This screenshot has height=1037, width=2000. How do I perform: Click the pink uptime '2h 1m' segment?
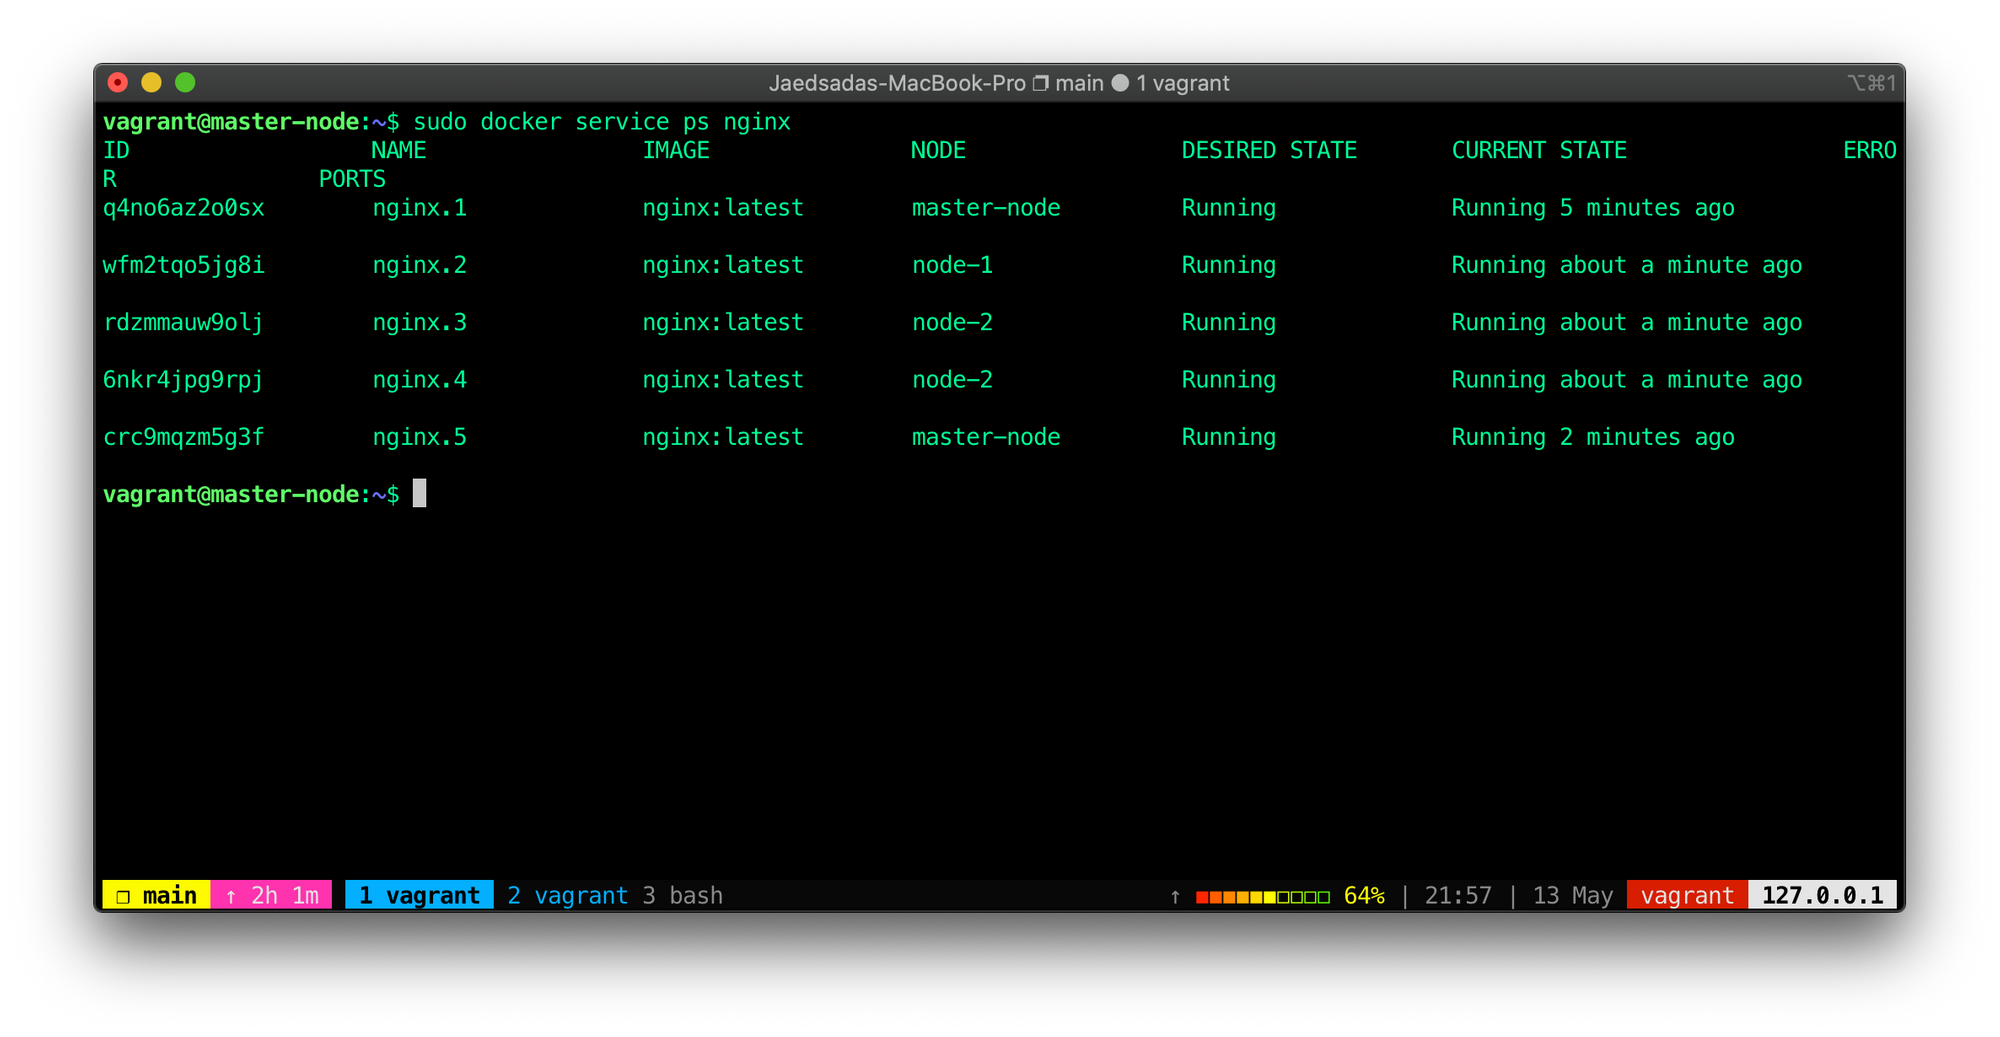(x=271, y=895)
